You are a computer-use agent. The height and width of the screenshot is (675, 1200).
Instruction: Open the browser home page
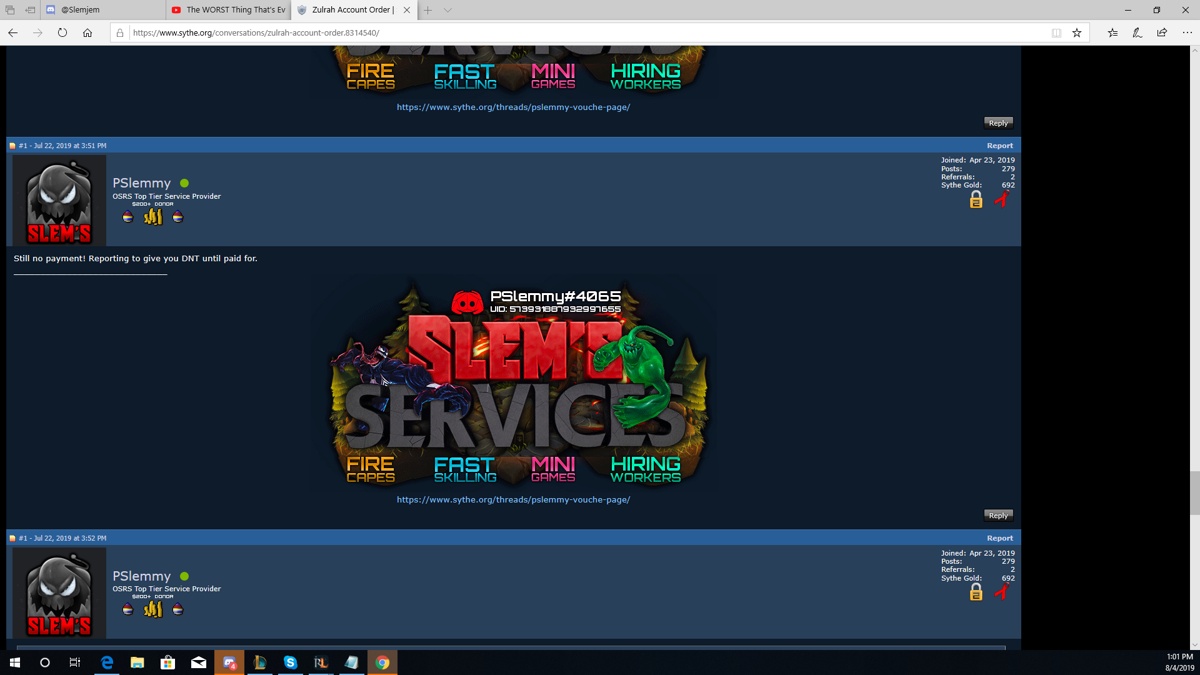click(87, 33)
